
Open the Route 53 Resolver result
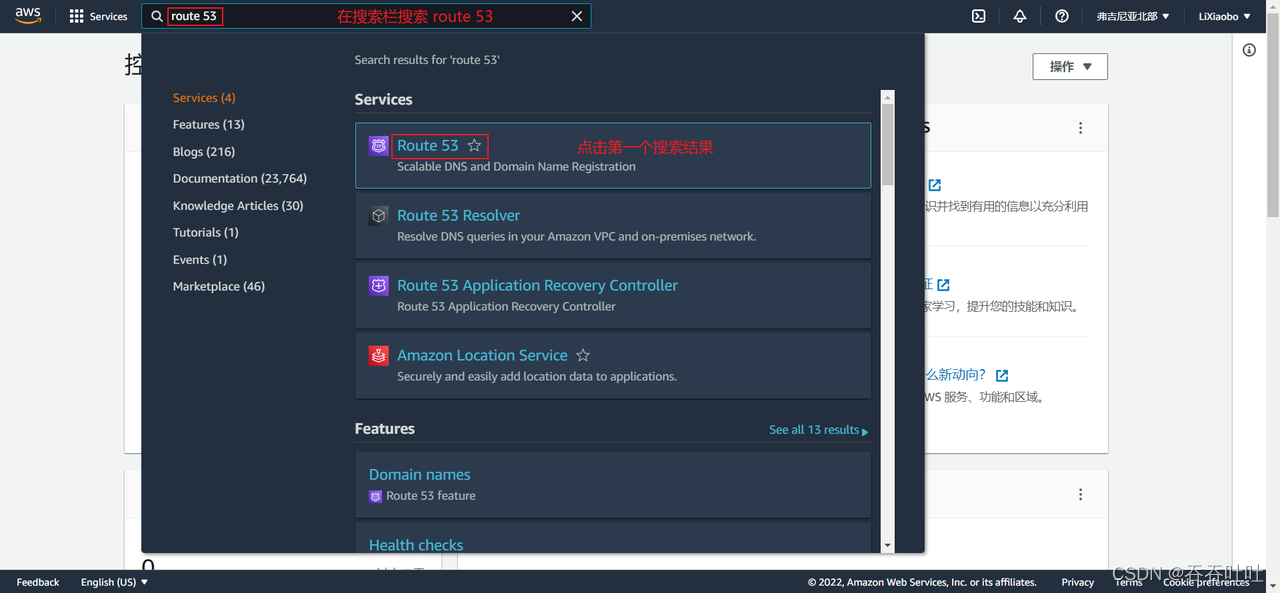click(x=458, y=215)
